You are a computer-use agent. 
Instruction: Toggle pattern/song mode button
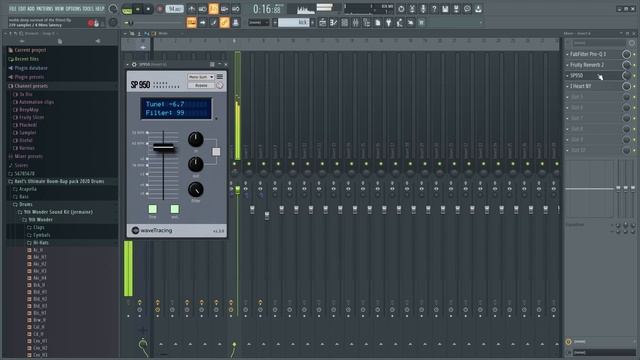click(x=127, y=9)
